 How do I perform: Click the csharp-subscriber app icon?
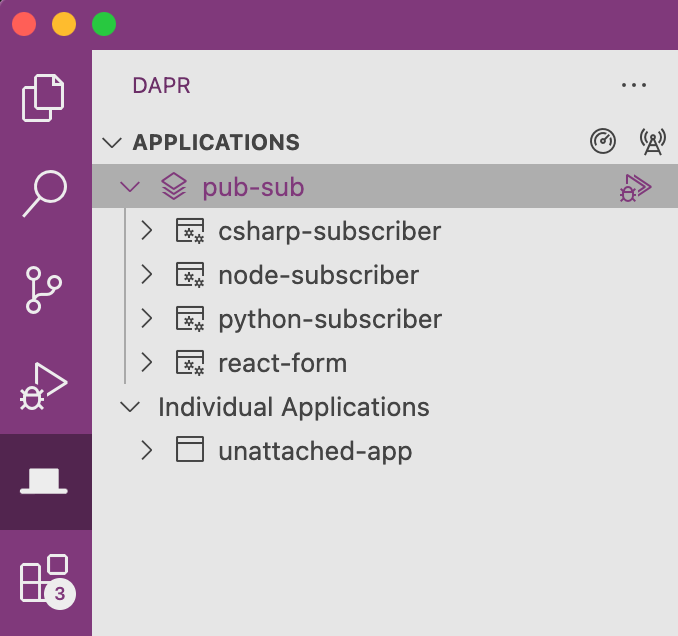pos(190,231)
